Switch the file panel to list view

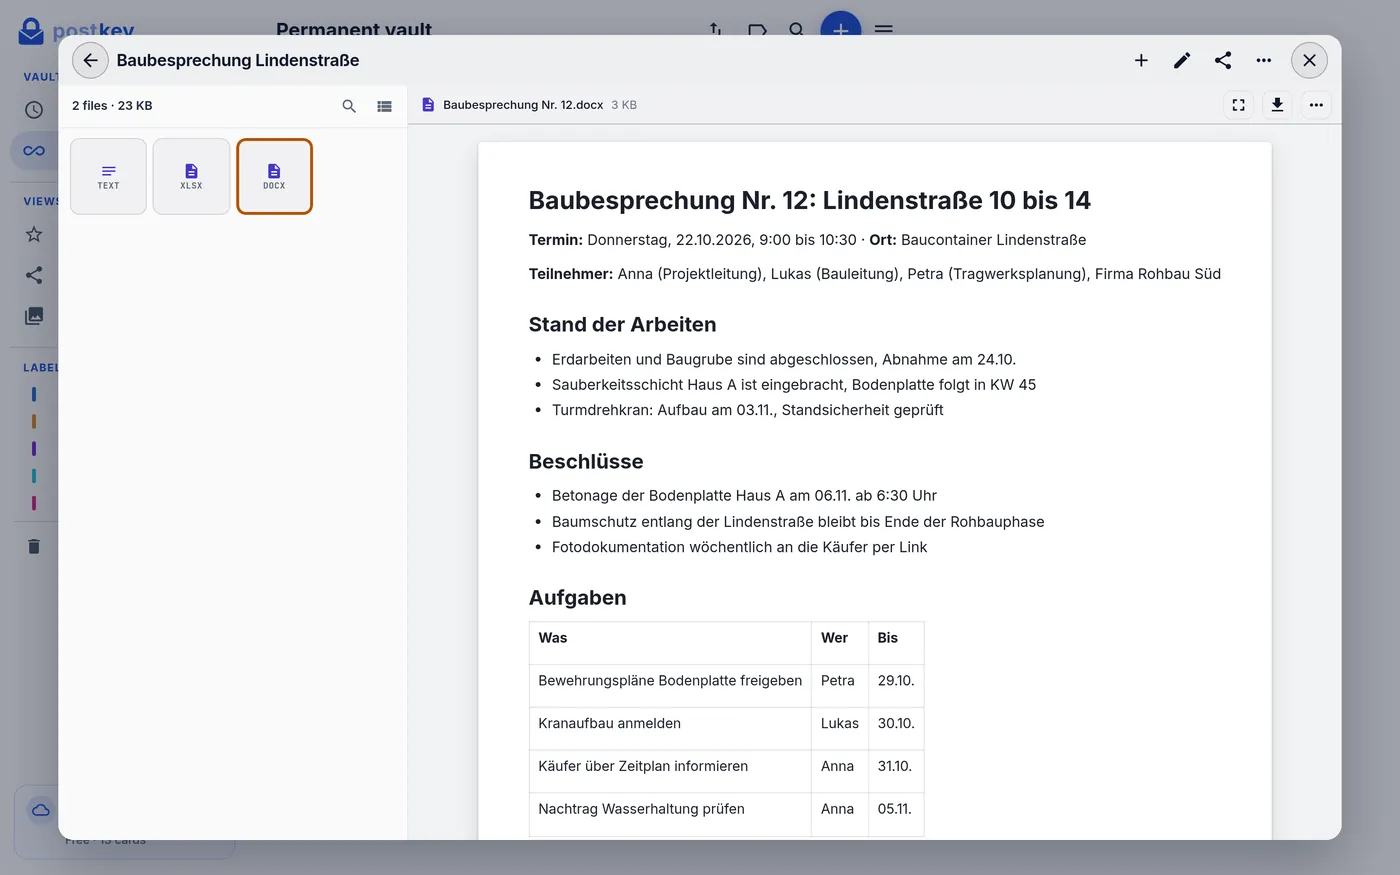click(x=384, y=106)
